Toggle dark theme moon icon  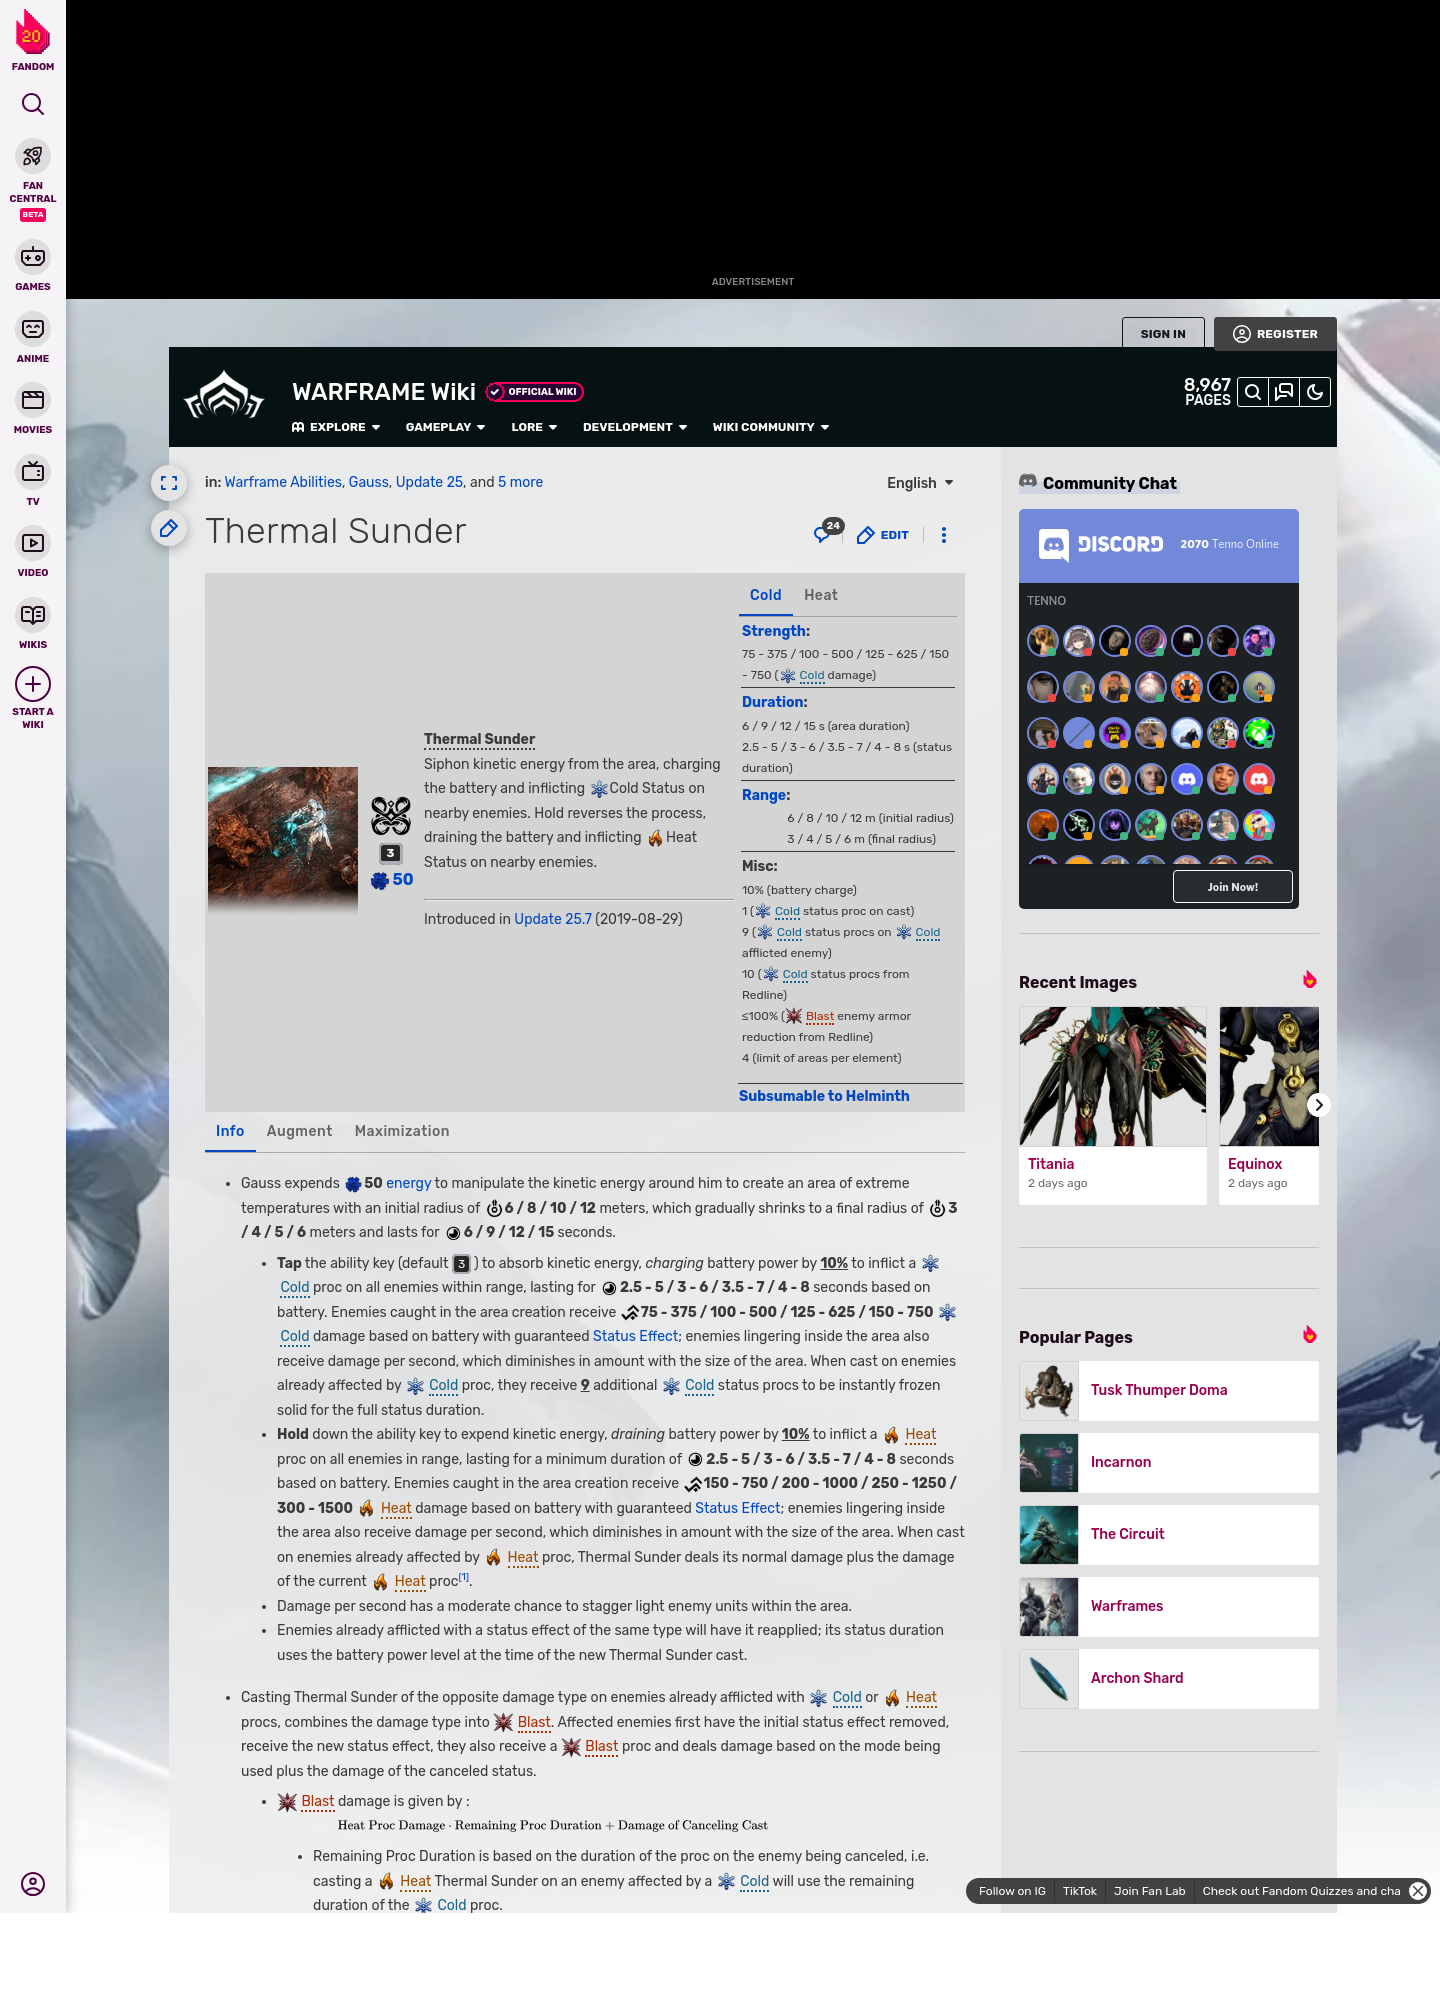(1315, 392)
